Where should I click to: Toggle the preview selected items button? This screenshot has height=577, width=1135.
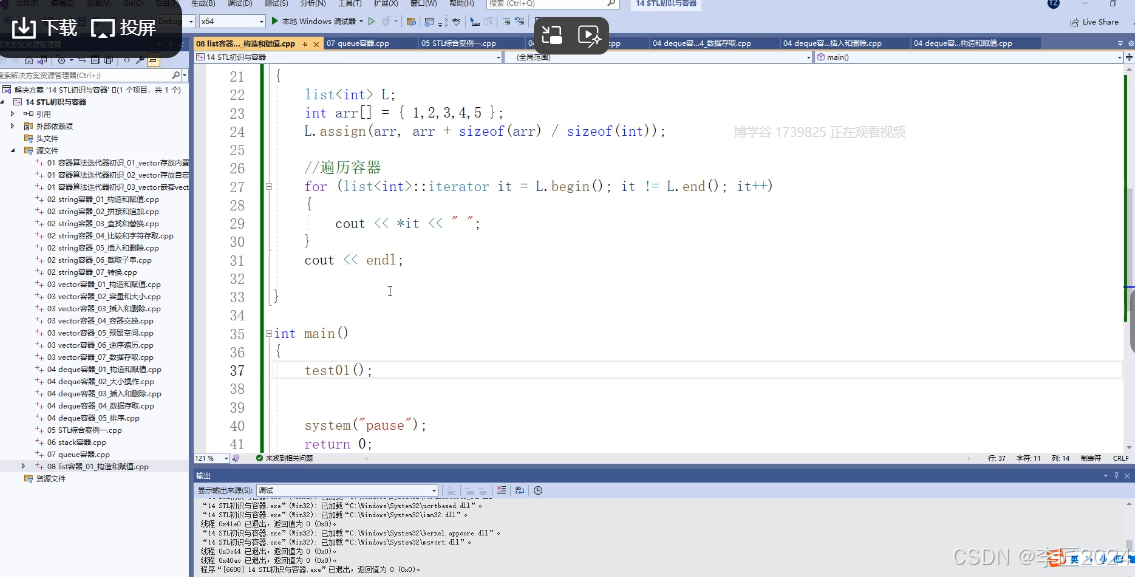point(153,60)
